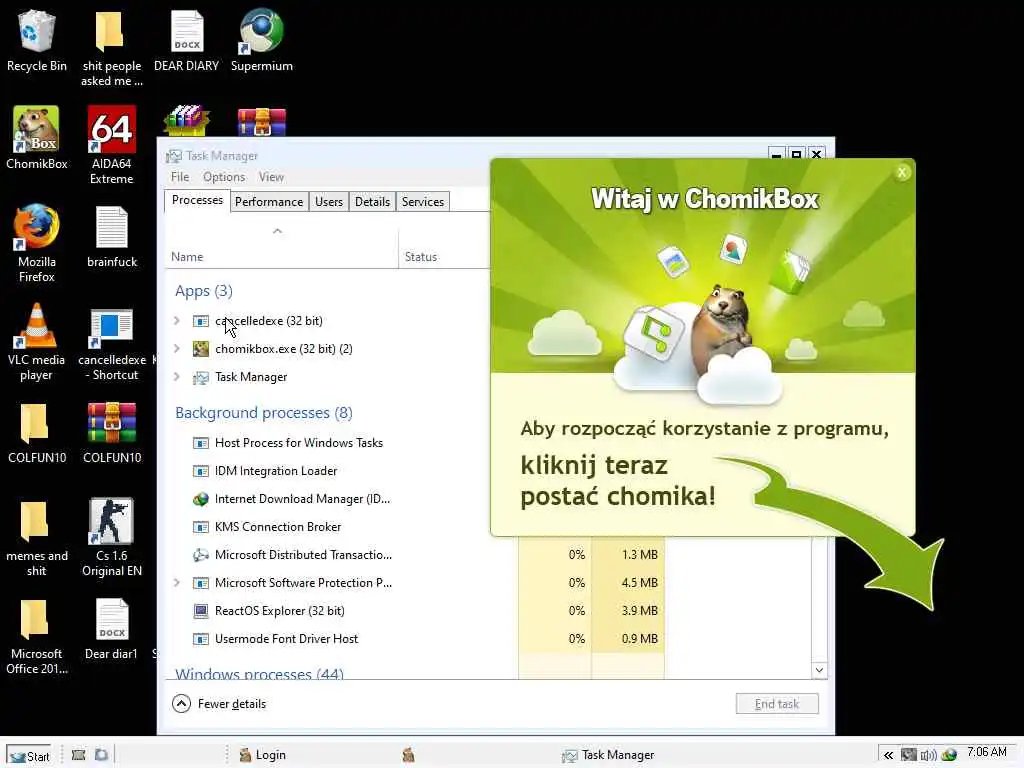This screenshot has height=768, width=1024.
Task: Click the Task Manager taskbar button
Action: [608, 755]
